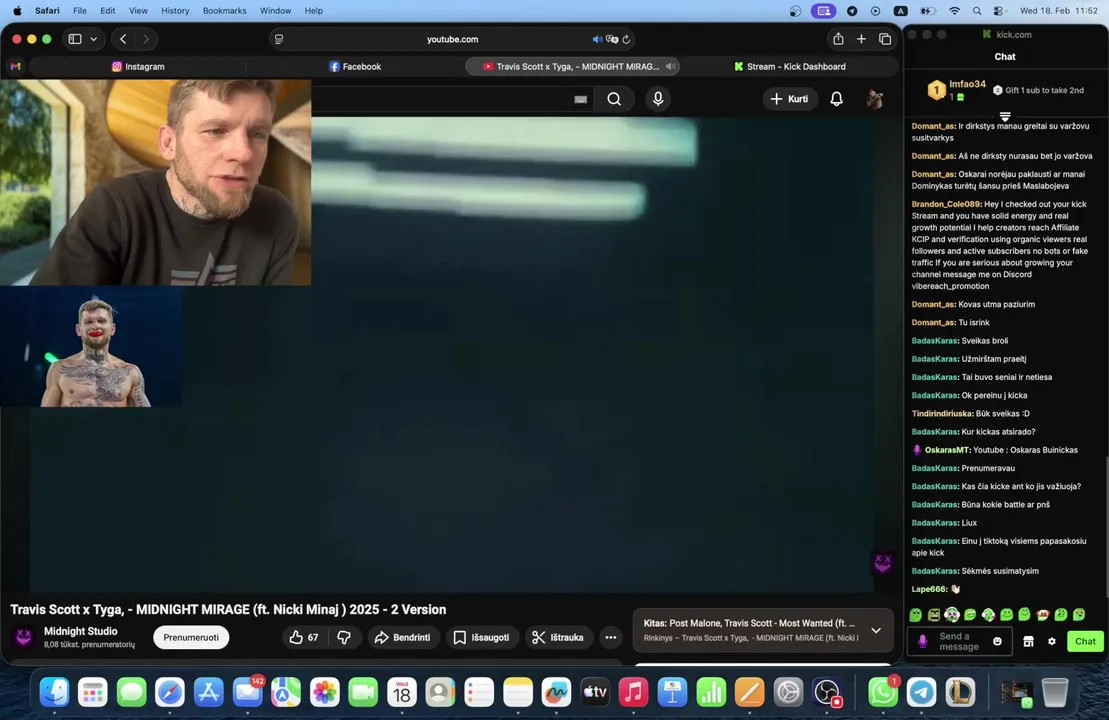Image resolution: width=1109 pixels, height=720 pixels.
Task: Expand the next-up playlist panel chevron
Action: pos(876,630)
